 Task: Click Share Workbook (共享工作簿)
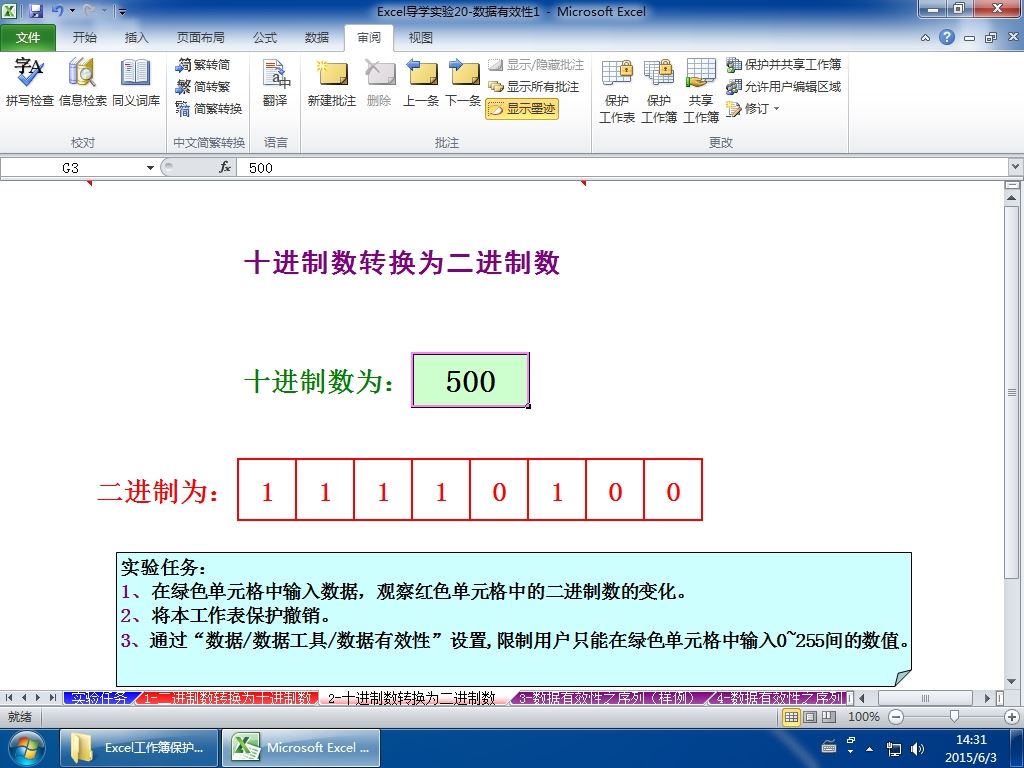[701, 91]
